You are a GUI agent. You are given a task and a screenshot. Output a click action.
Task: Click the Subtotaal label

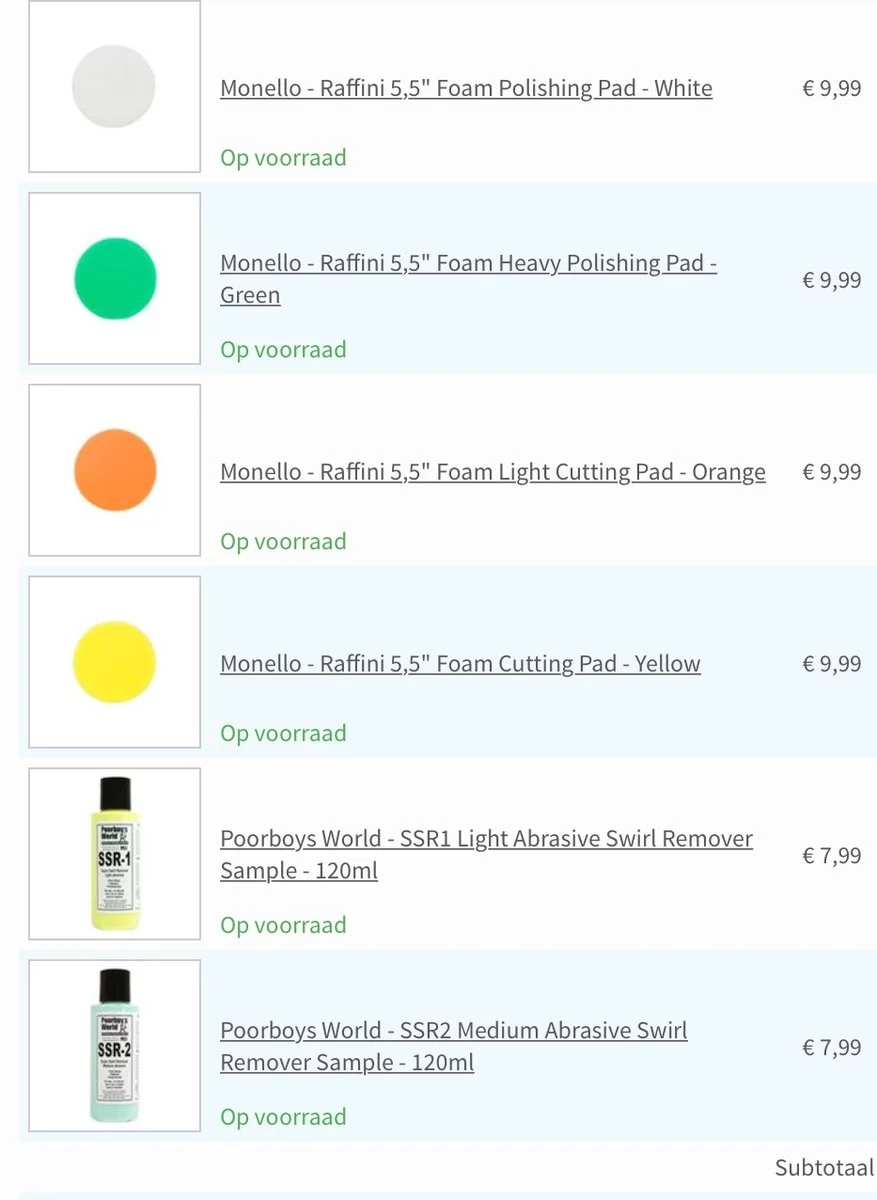(824, 1168)
